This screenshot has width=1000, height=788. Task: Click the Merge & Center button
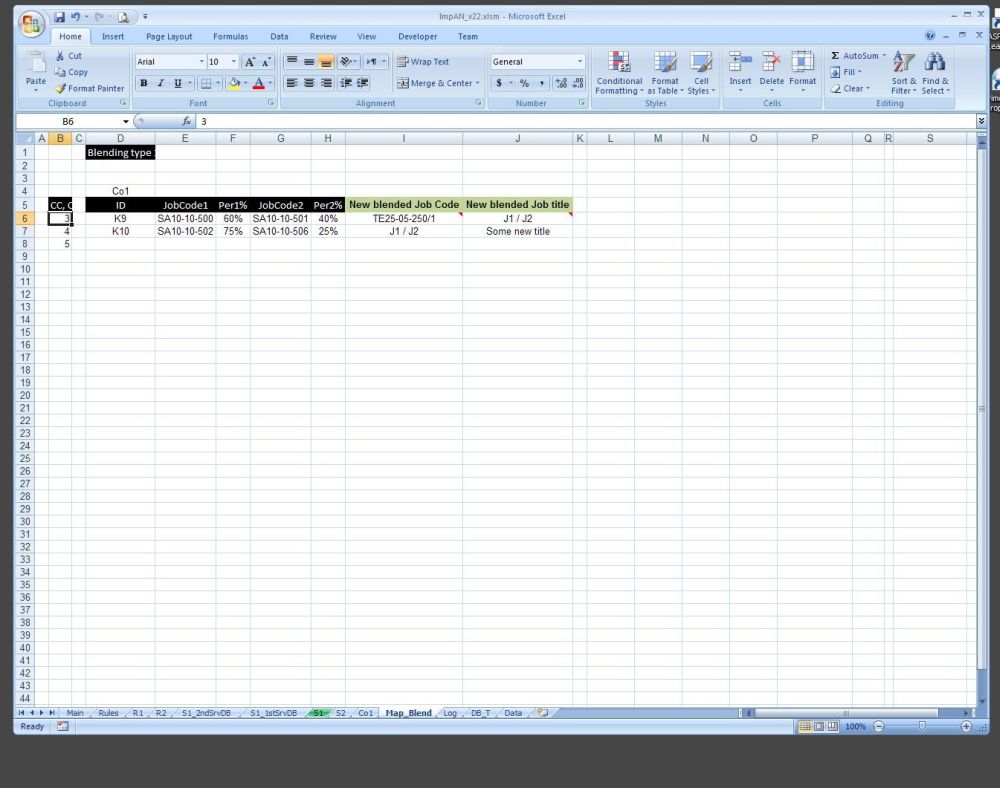click(438, 84)
